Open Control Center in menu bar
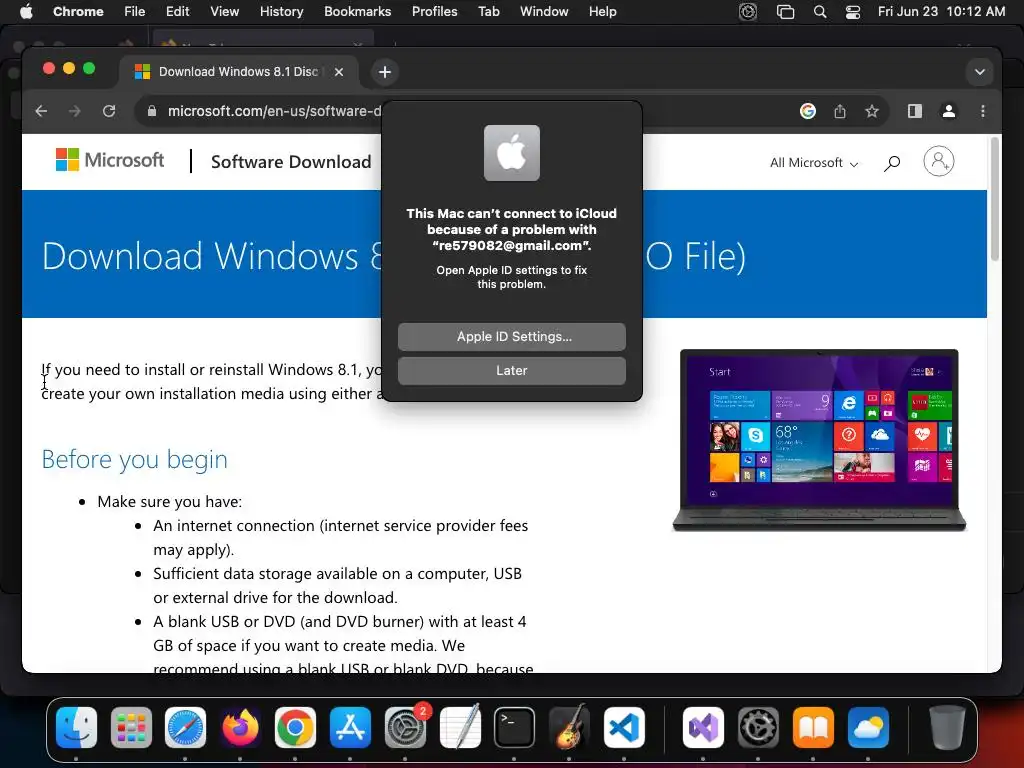Screen dimensions: 1024x768 point(852,12)
